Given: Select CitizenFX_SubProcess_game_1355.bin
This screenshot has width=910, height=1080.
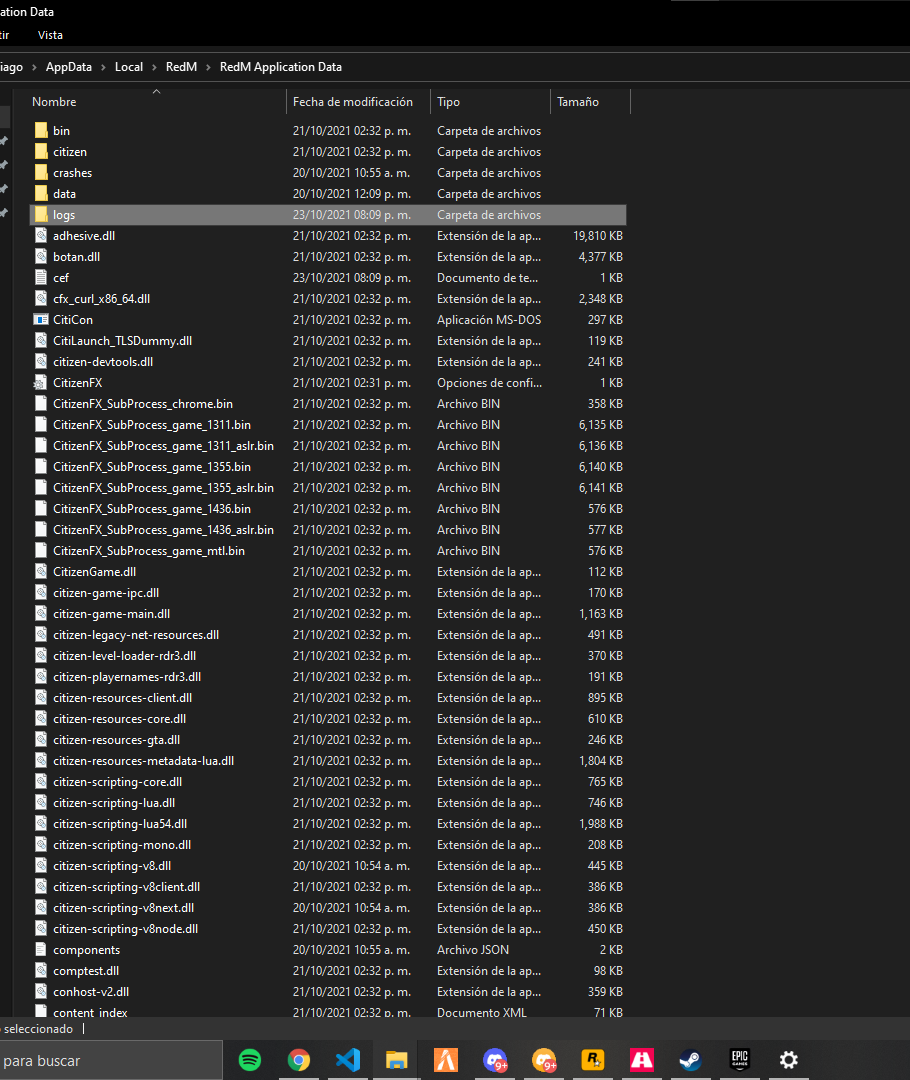Looking at the screenshot, I should point(152,467).
